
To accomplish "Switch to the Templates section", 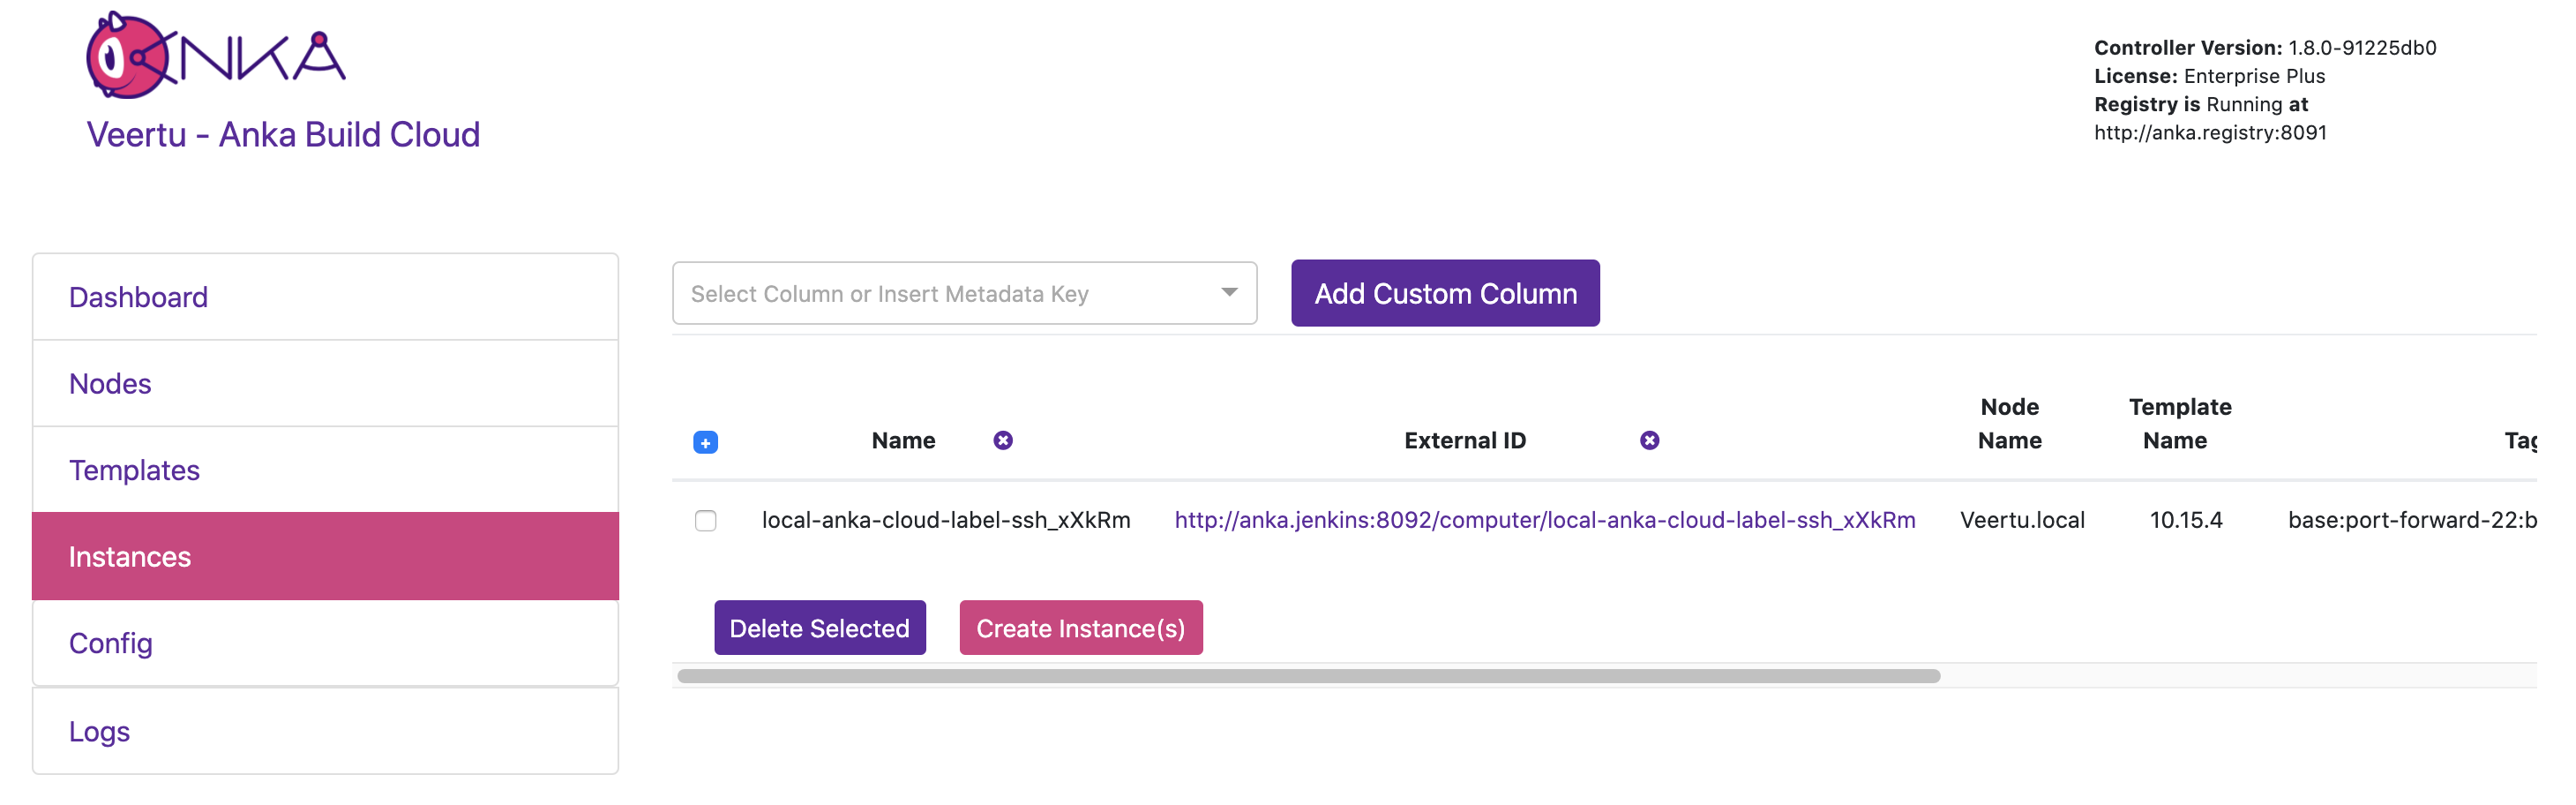I will click(134, 470).
